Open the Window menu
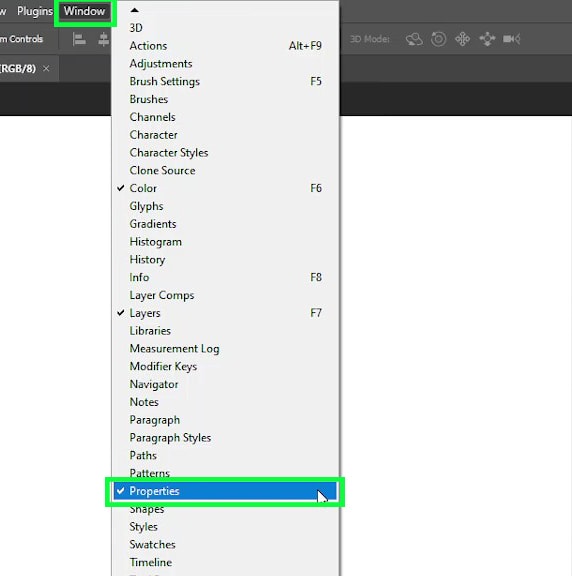The height and width of the screenshot is (576, 572). pos(84,11)
